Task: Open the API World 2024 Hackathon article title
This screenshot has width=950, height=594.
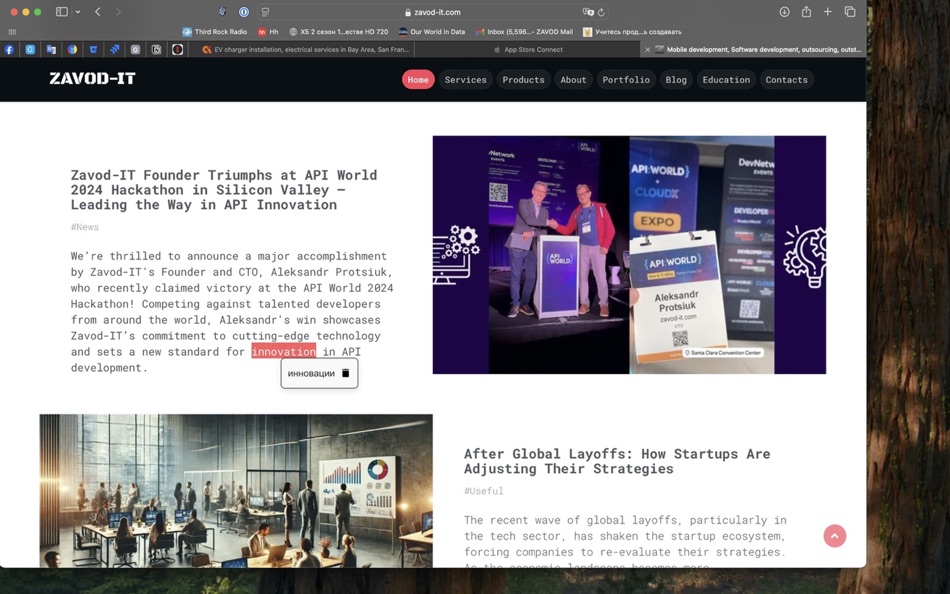Action: (224, 190)
